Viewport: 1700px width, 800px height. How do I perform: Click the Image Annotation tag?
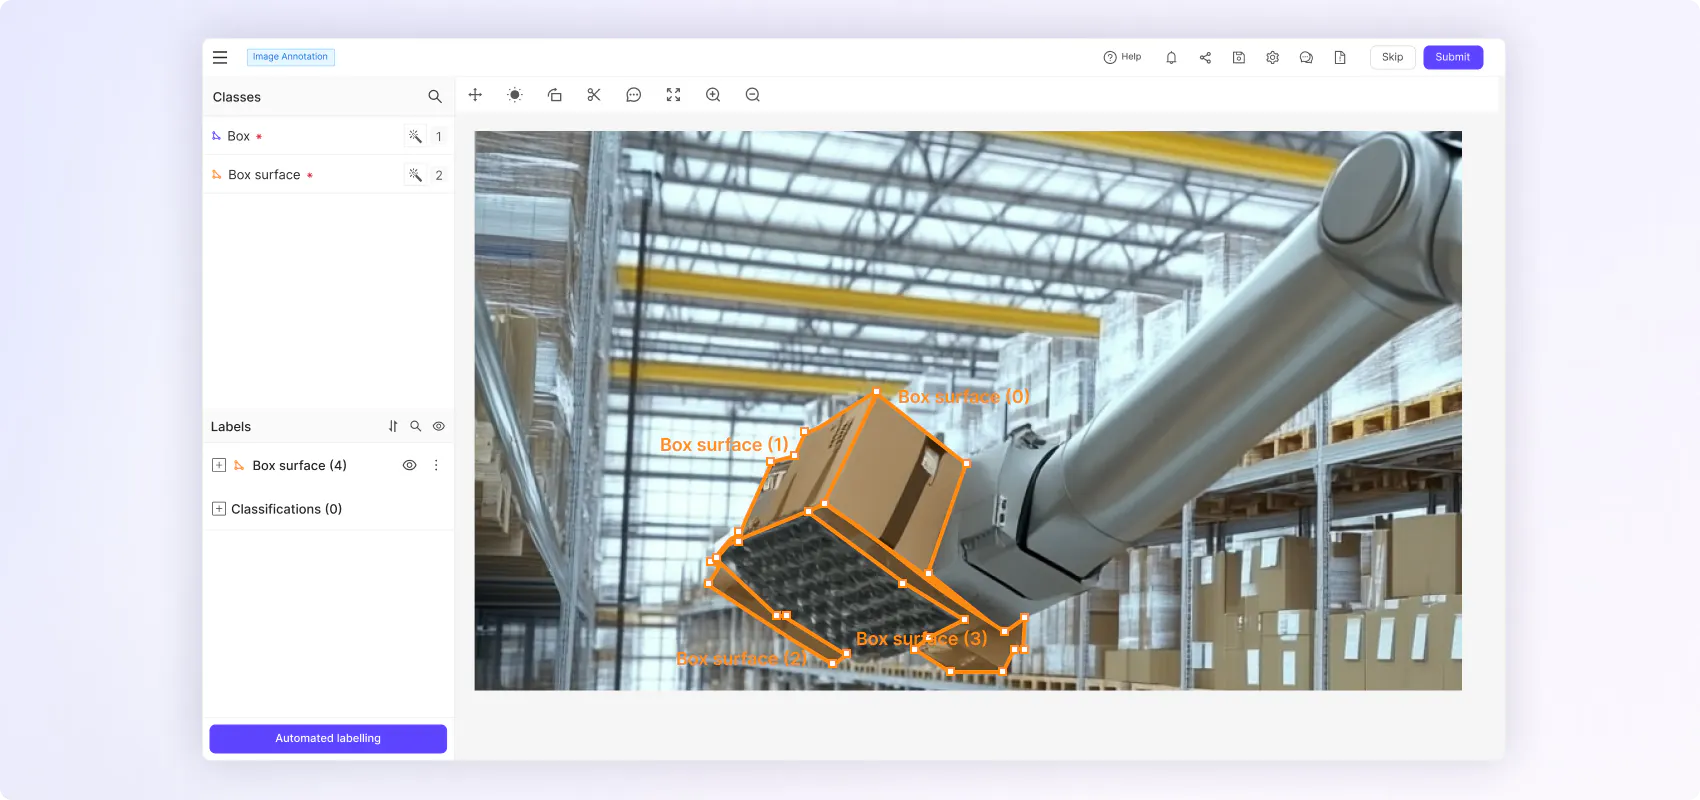(290, 57)
